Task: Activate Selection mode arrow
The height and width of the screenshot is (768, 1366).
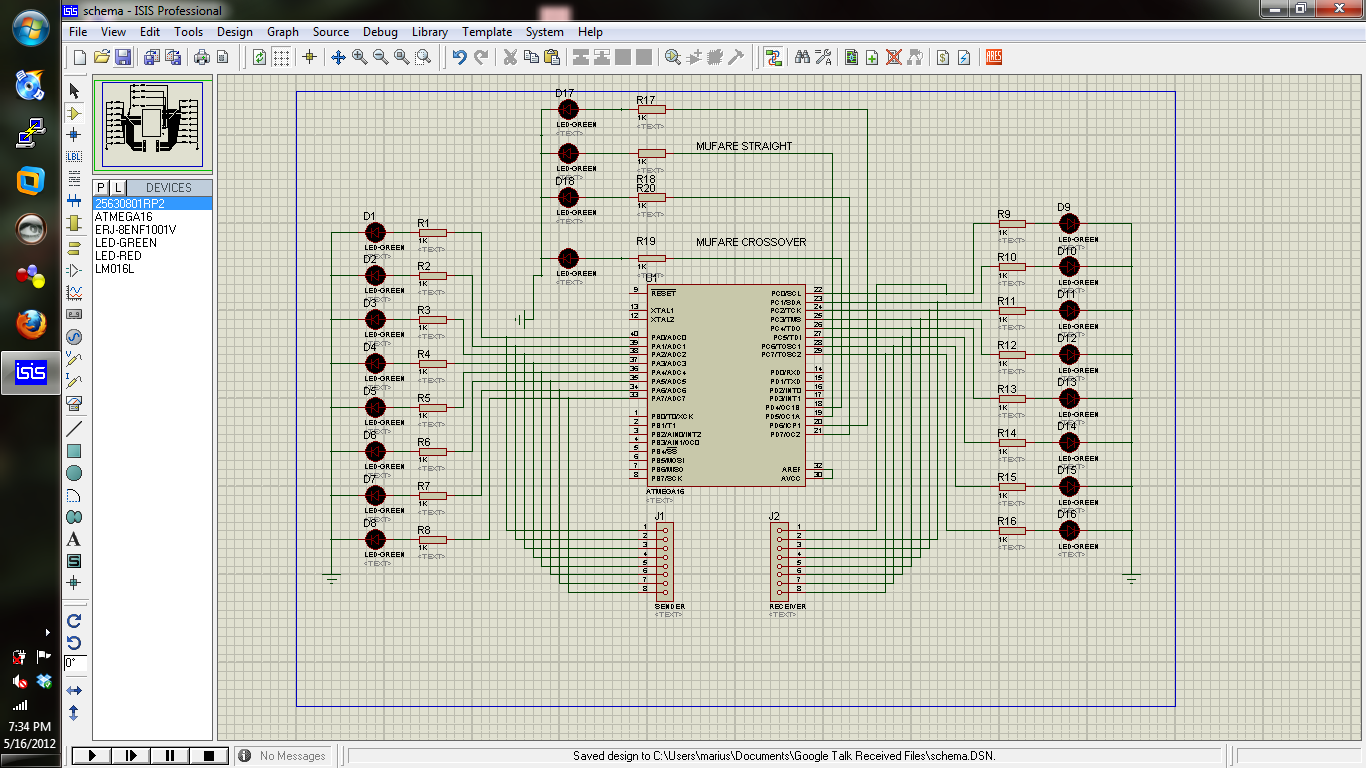Action: (74, 91)
